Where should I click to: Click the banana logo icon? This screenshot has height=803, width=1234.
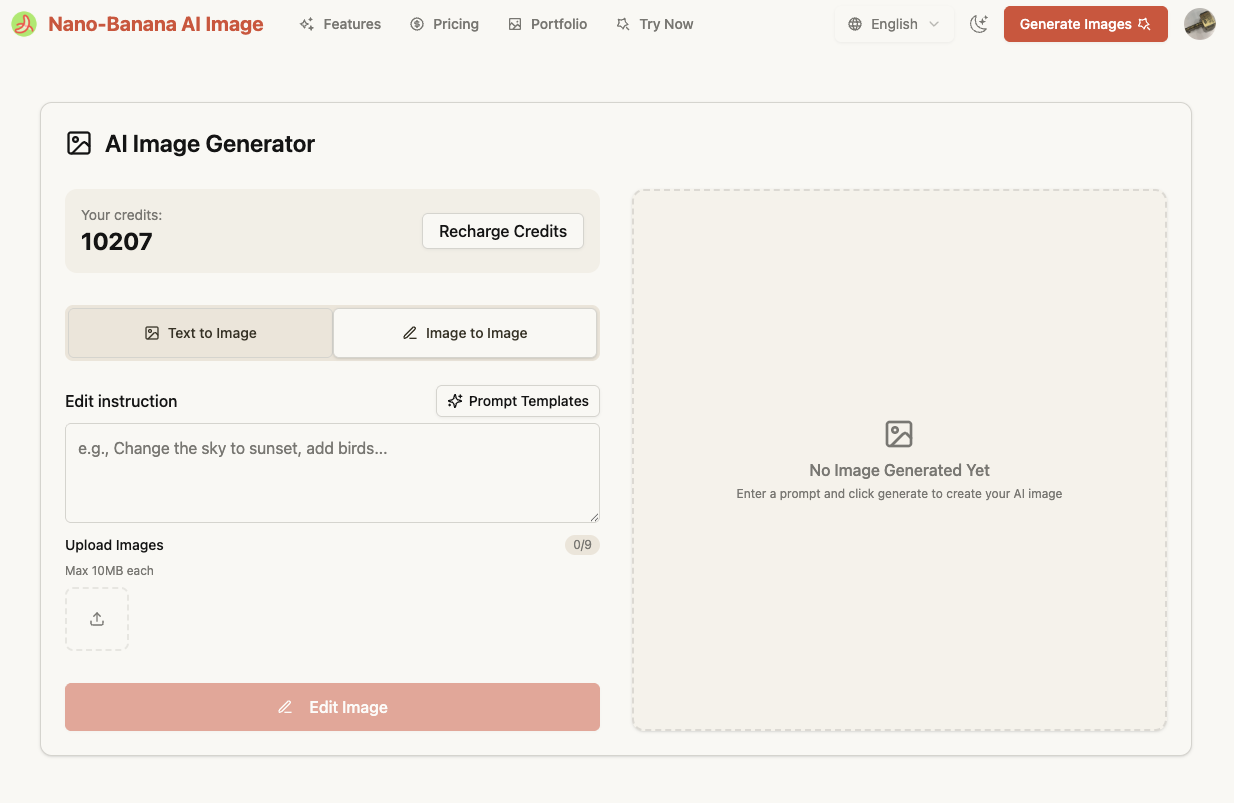point(24,24)
